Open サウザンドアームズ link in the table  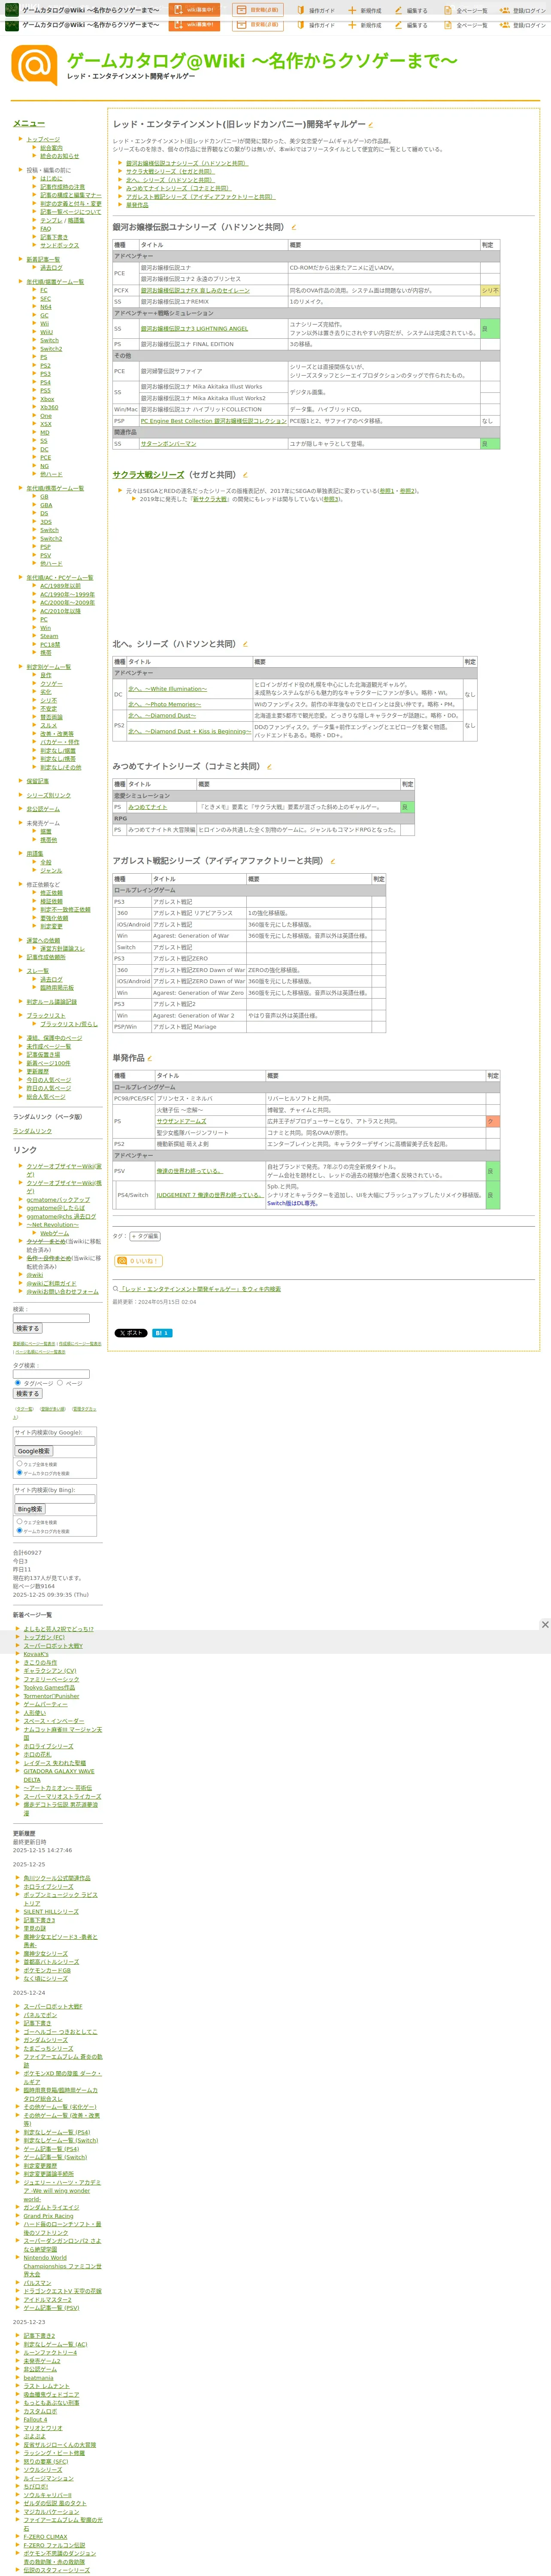coord(181,1122)
